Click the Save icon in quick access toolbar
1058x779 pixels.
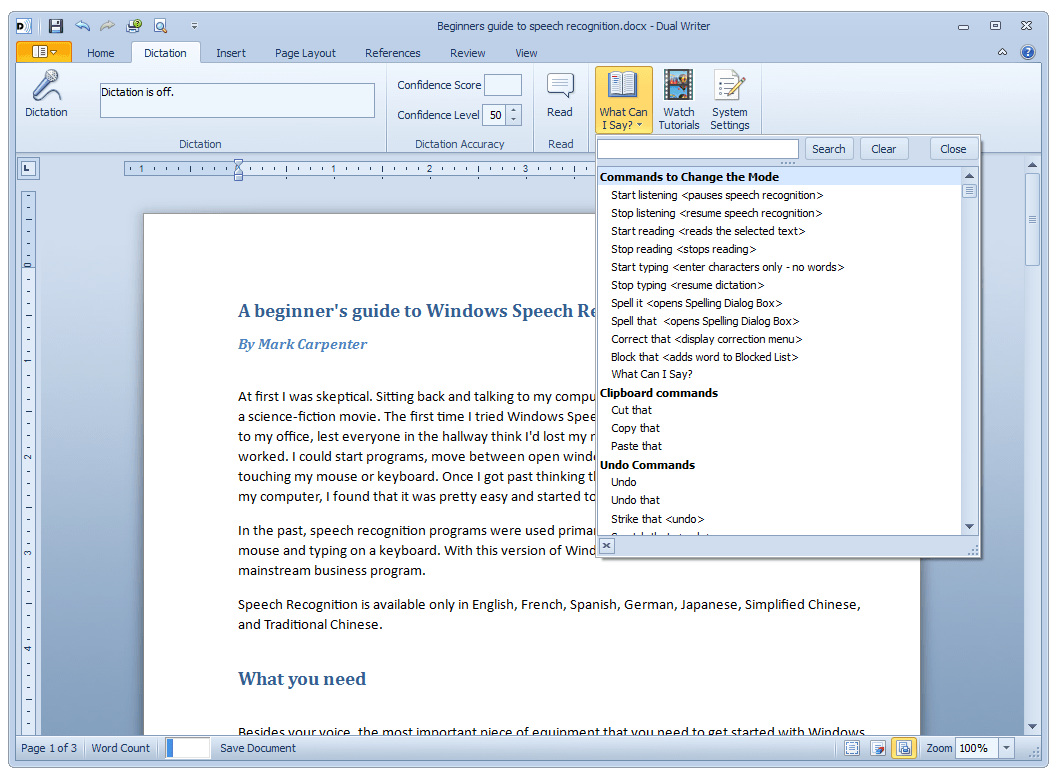click(x=56, y=25)
